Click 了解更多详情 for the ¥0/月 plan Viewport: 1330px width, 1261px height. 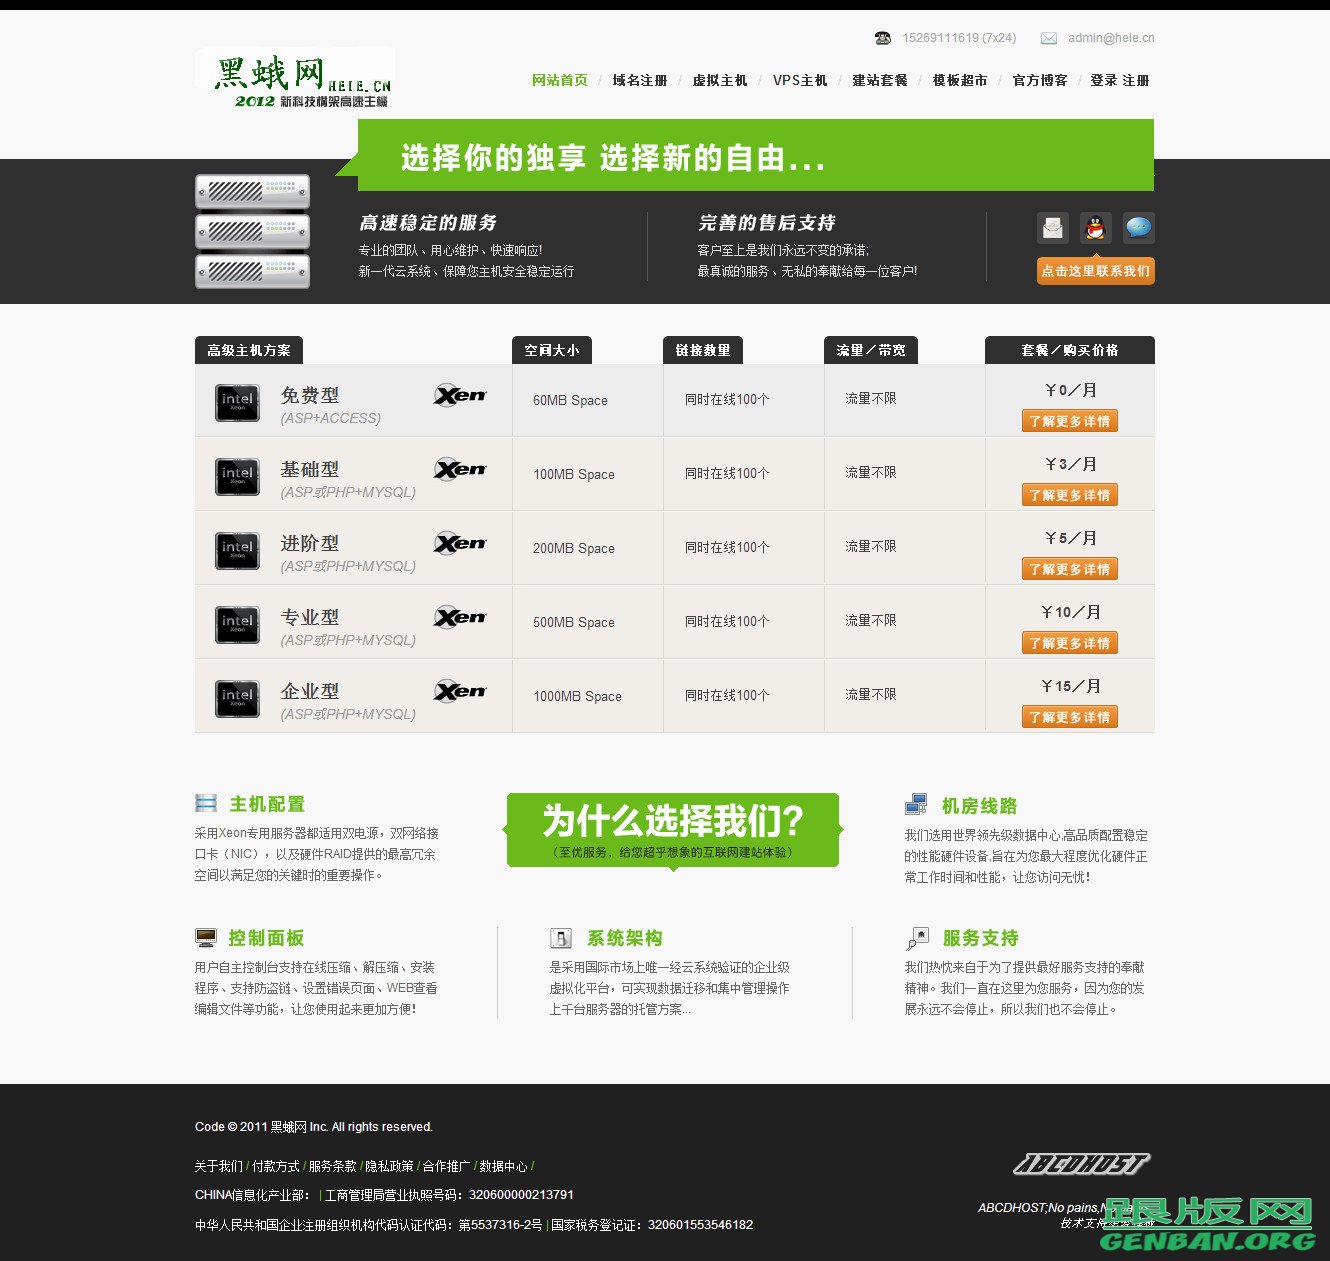pyautogui.click(x=1069, y=420)
